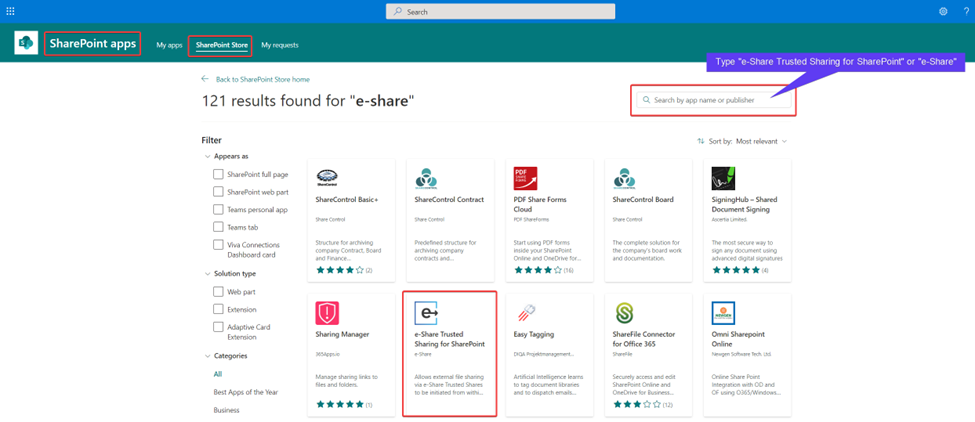Click the ShareControl Contract app logo
The width and height of the screenshot is (975, 422).
click(426, 178)
